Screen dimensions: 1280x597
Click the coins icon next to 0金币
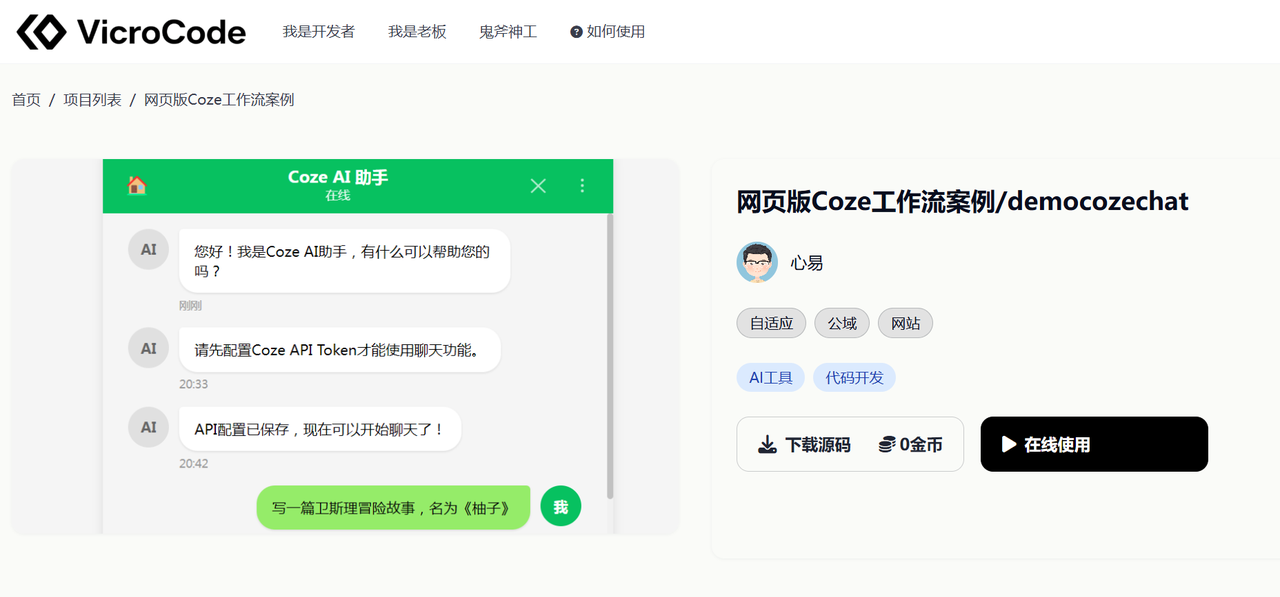(x=886, y=444)
